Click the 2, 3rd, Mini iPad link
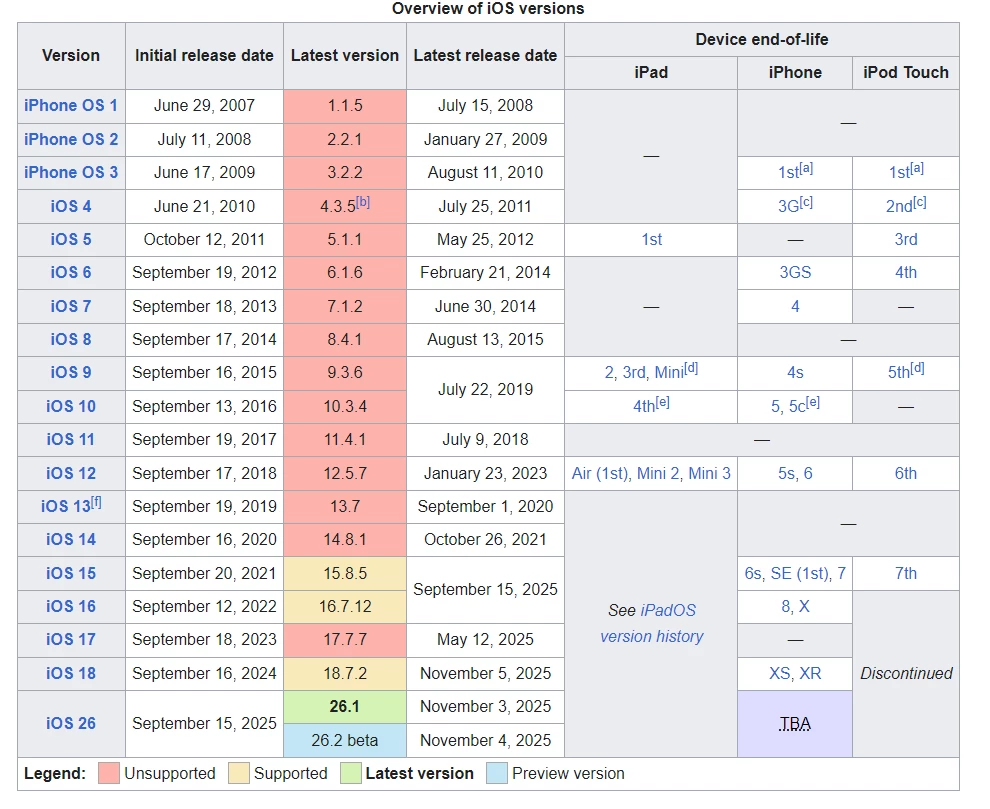The image size is (990, 809). (644, 373)
